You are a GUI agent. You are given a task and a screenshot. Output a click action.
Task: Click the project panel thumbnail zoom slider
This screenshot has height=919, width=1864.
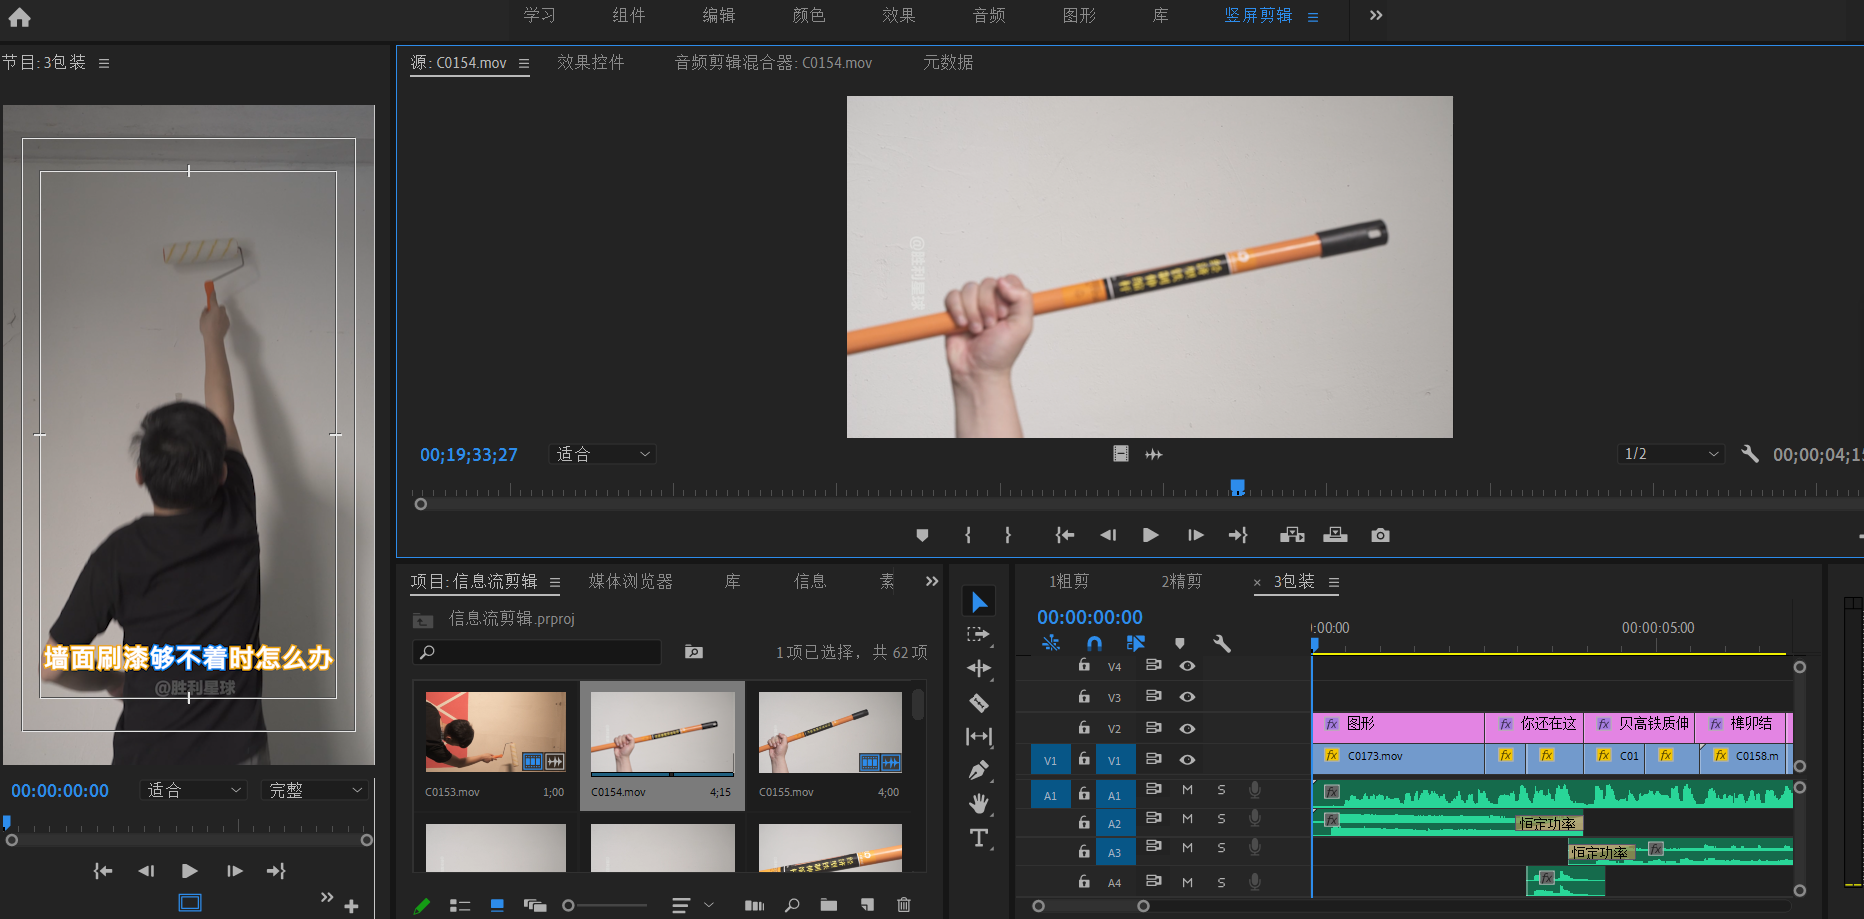point(569,905)
